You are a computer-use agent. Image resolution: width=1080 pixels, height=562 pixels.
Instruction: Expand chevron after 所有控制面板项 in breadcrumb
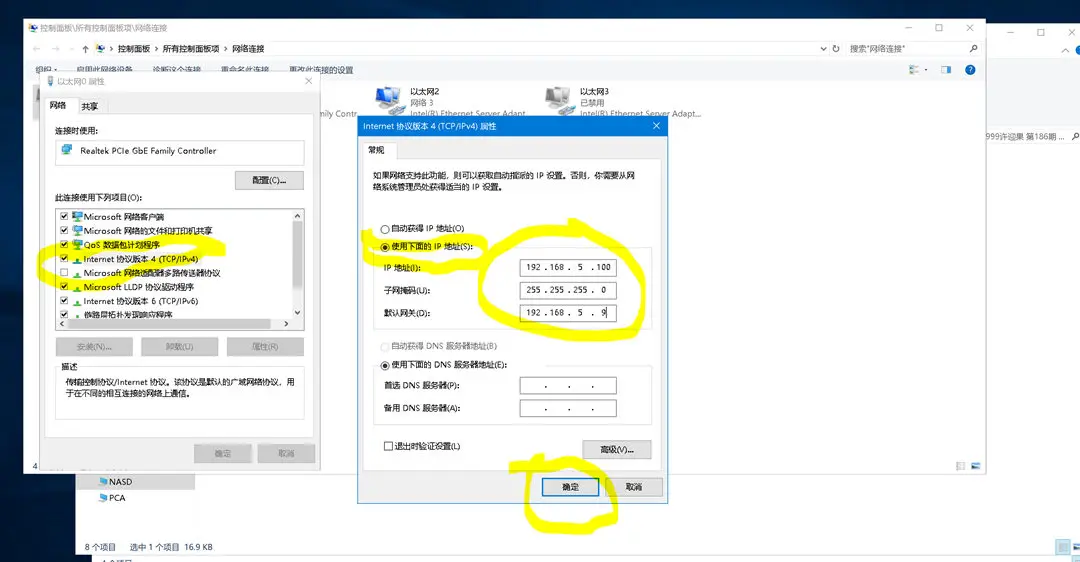(226, 49)
